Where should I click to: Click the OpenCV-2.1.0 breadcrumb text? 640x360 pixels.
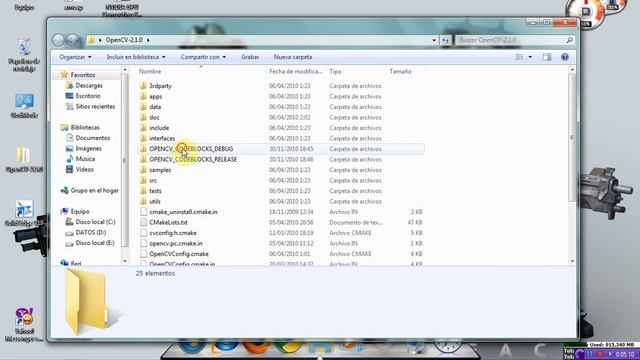(124, 40)
